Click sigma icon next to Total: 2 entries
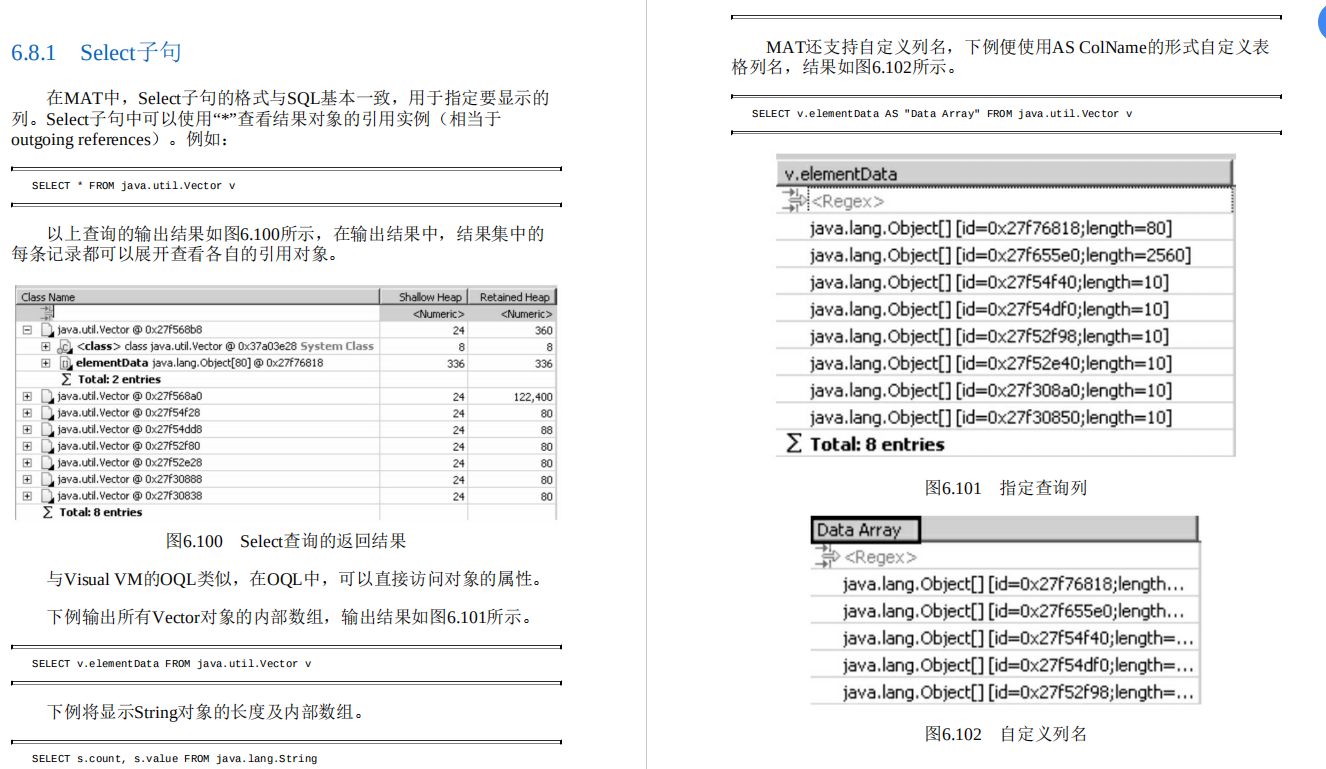Image resolution: width=1326 pixels, height=769 pixels. click(67, 380)
